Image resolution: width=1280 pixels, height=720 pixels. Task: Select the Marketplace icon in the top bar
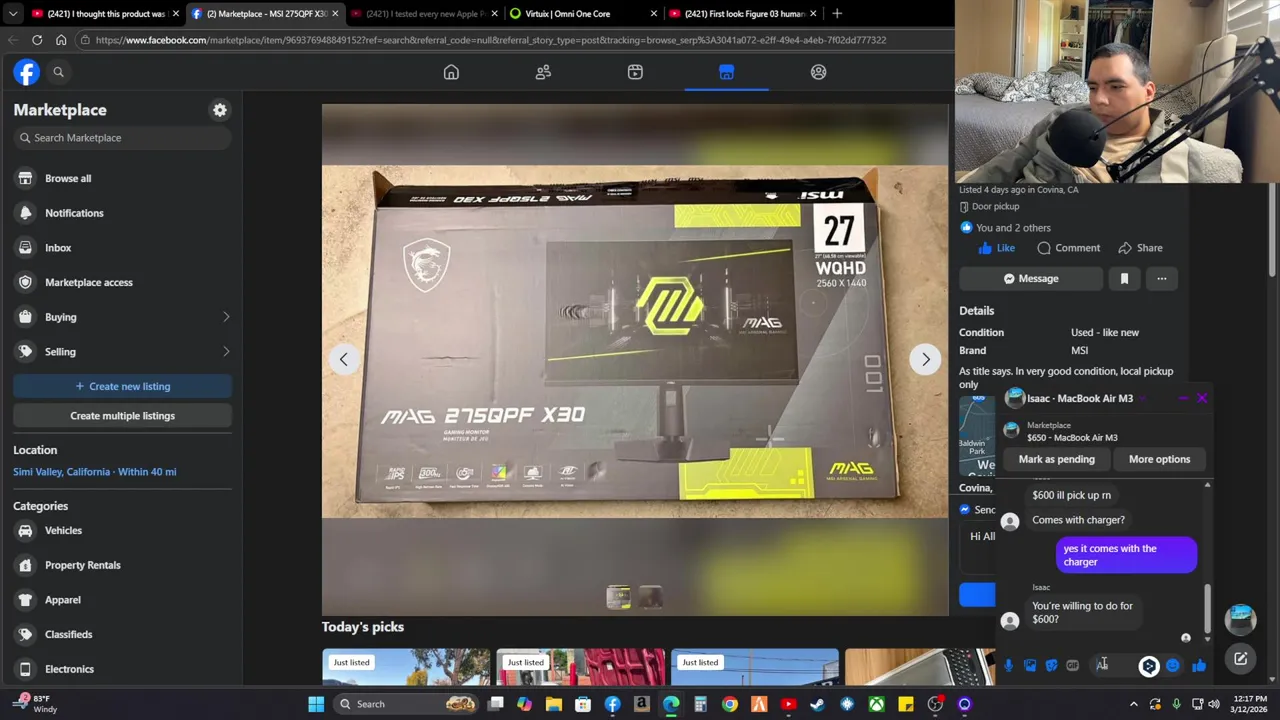pyautogui.click(x=726, y=72)
